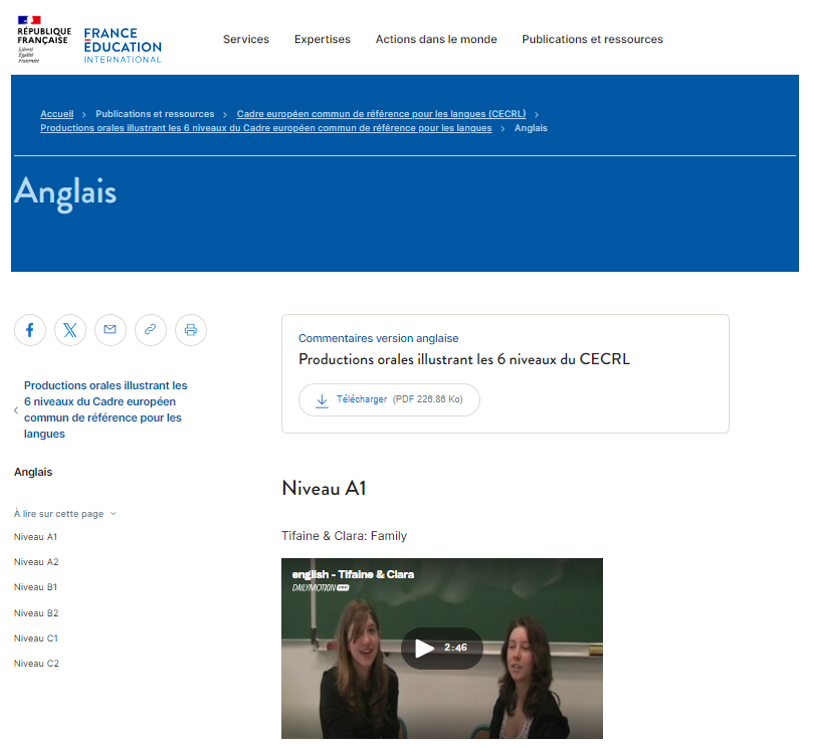The width and height of the screenshot is (813, 748).
Task: Open Actions dans le monde menu
Action: tap(436, 40)
